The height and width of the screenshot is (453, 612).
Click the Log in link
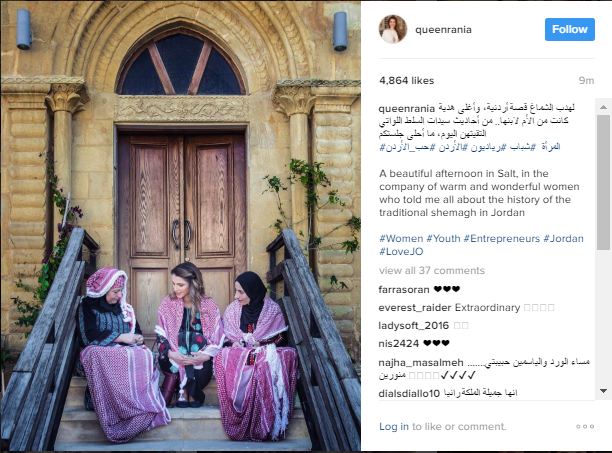pos(394,426)
